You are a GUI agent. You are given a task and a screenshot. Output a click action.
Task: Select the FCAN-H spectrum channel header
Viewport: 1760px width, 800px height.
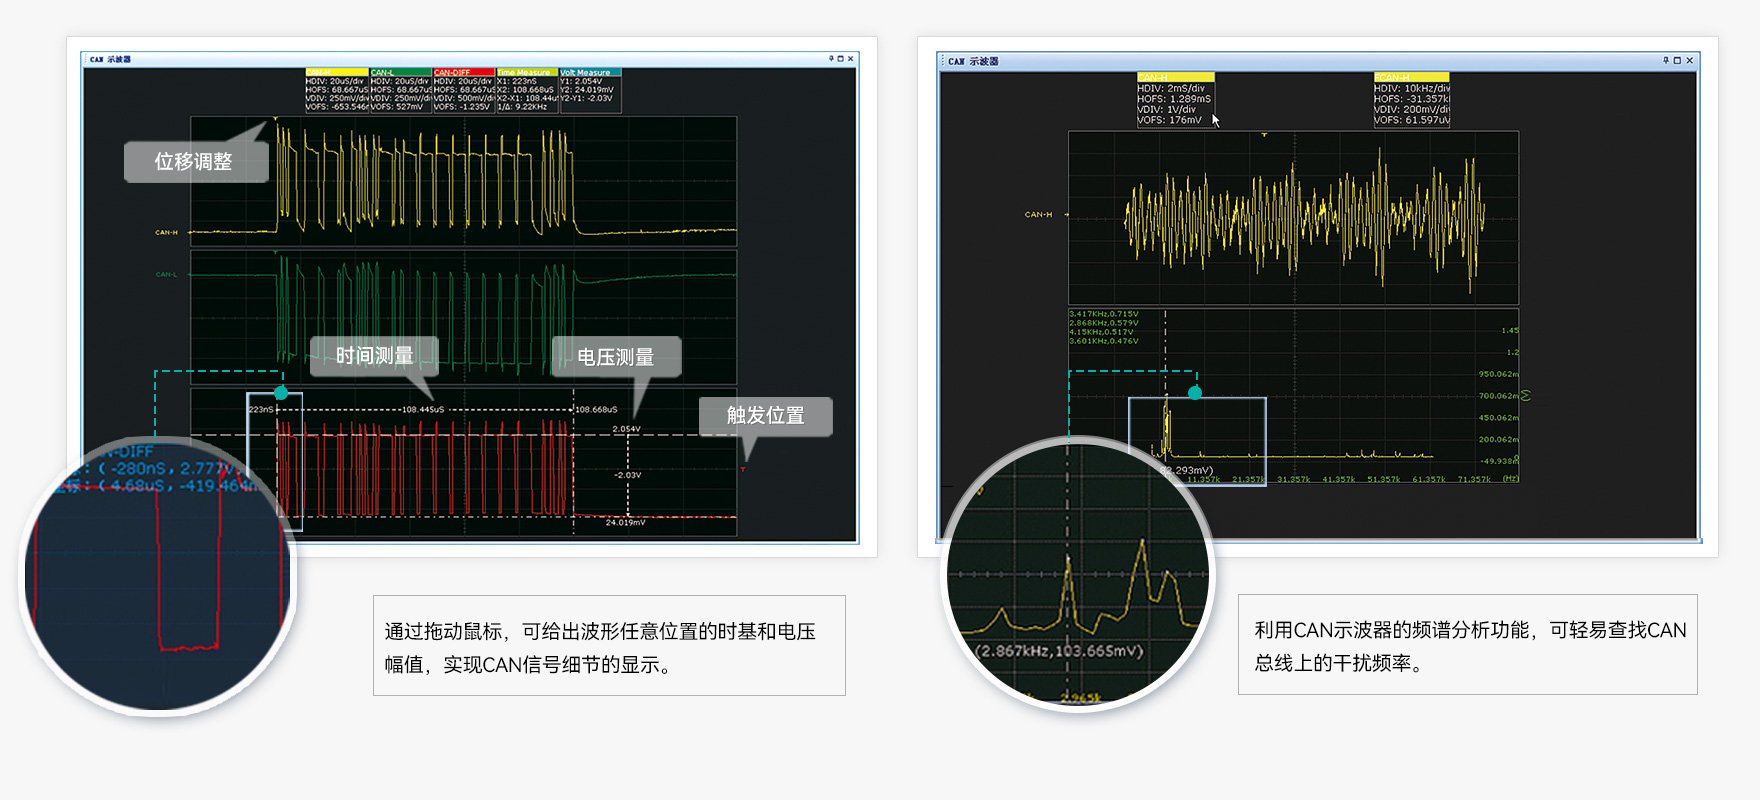1410,77
